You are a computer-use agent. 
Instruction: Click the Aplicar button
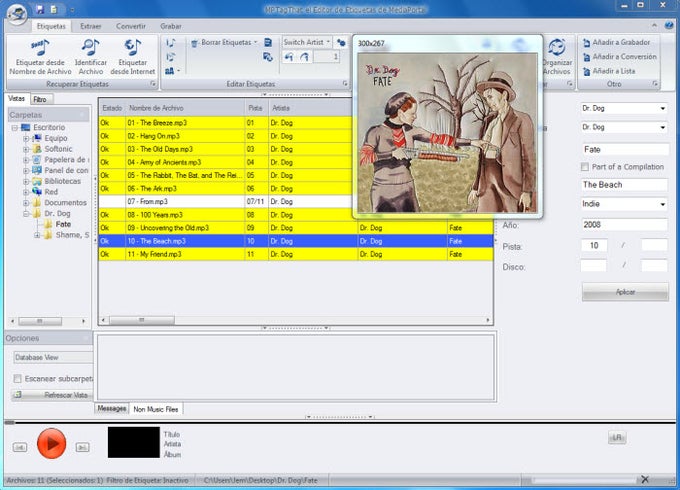[x=625, y=292]
